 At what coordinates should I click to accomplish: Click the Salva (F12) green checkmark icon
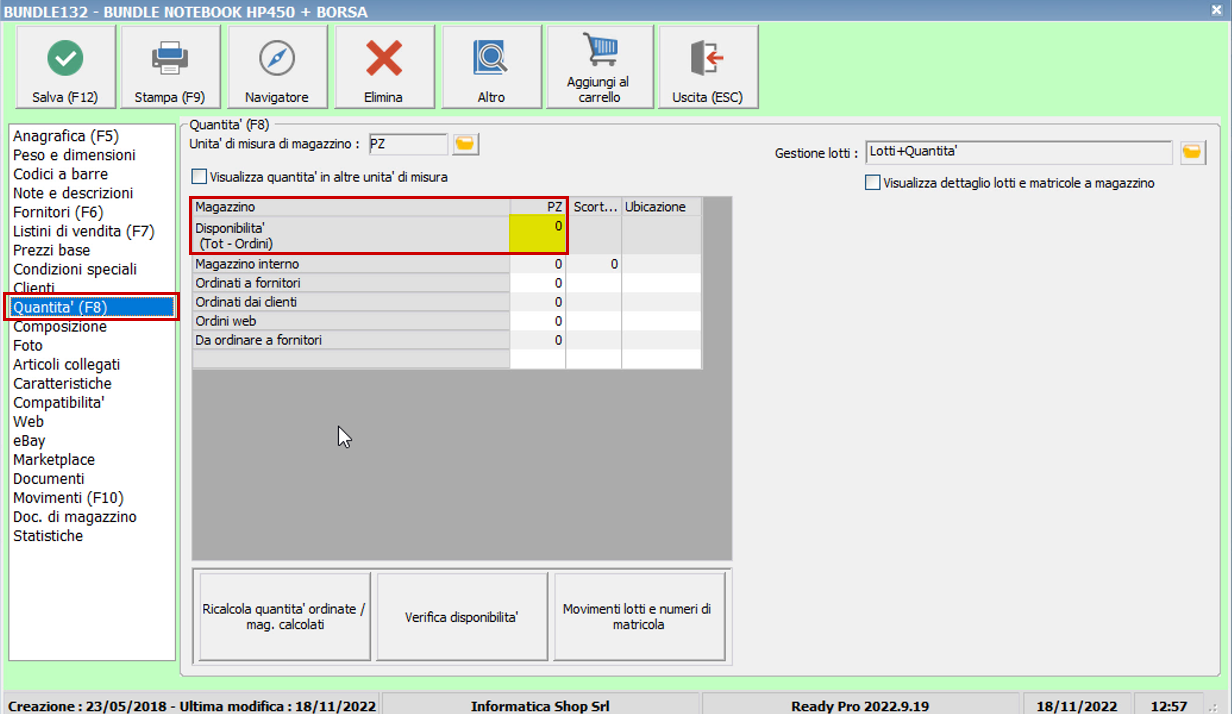(66, 59)
